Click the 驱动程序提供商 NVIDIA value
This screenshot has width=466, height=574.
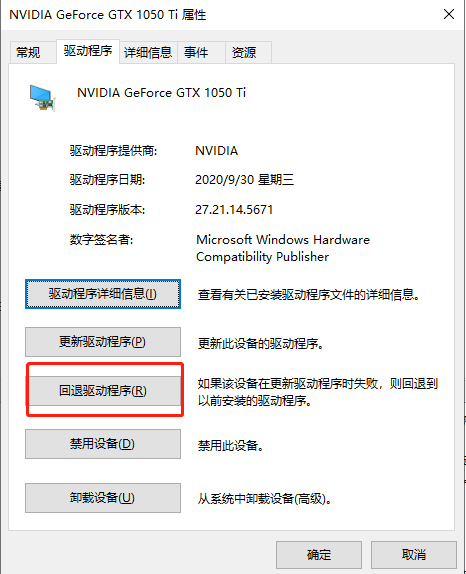tap(217, 150)
